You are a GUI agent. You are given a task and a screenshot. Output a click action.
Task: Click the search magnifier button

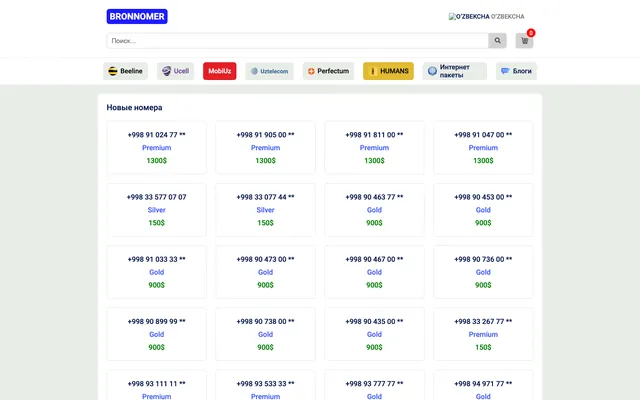coord(497,40)
